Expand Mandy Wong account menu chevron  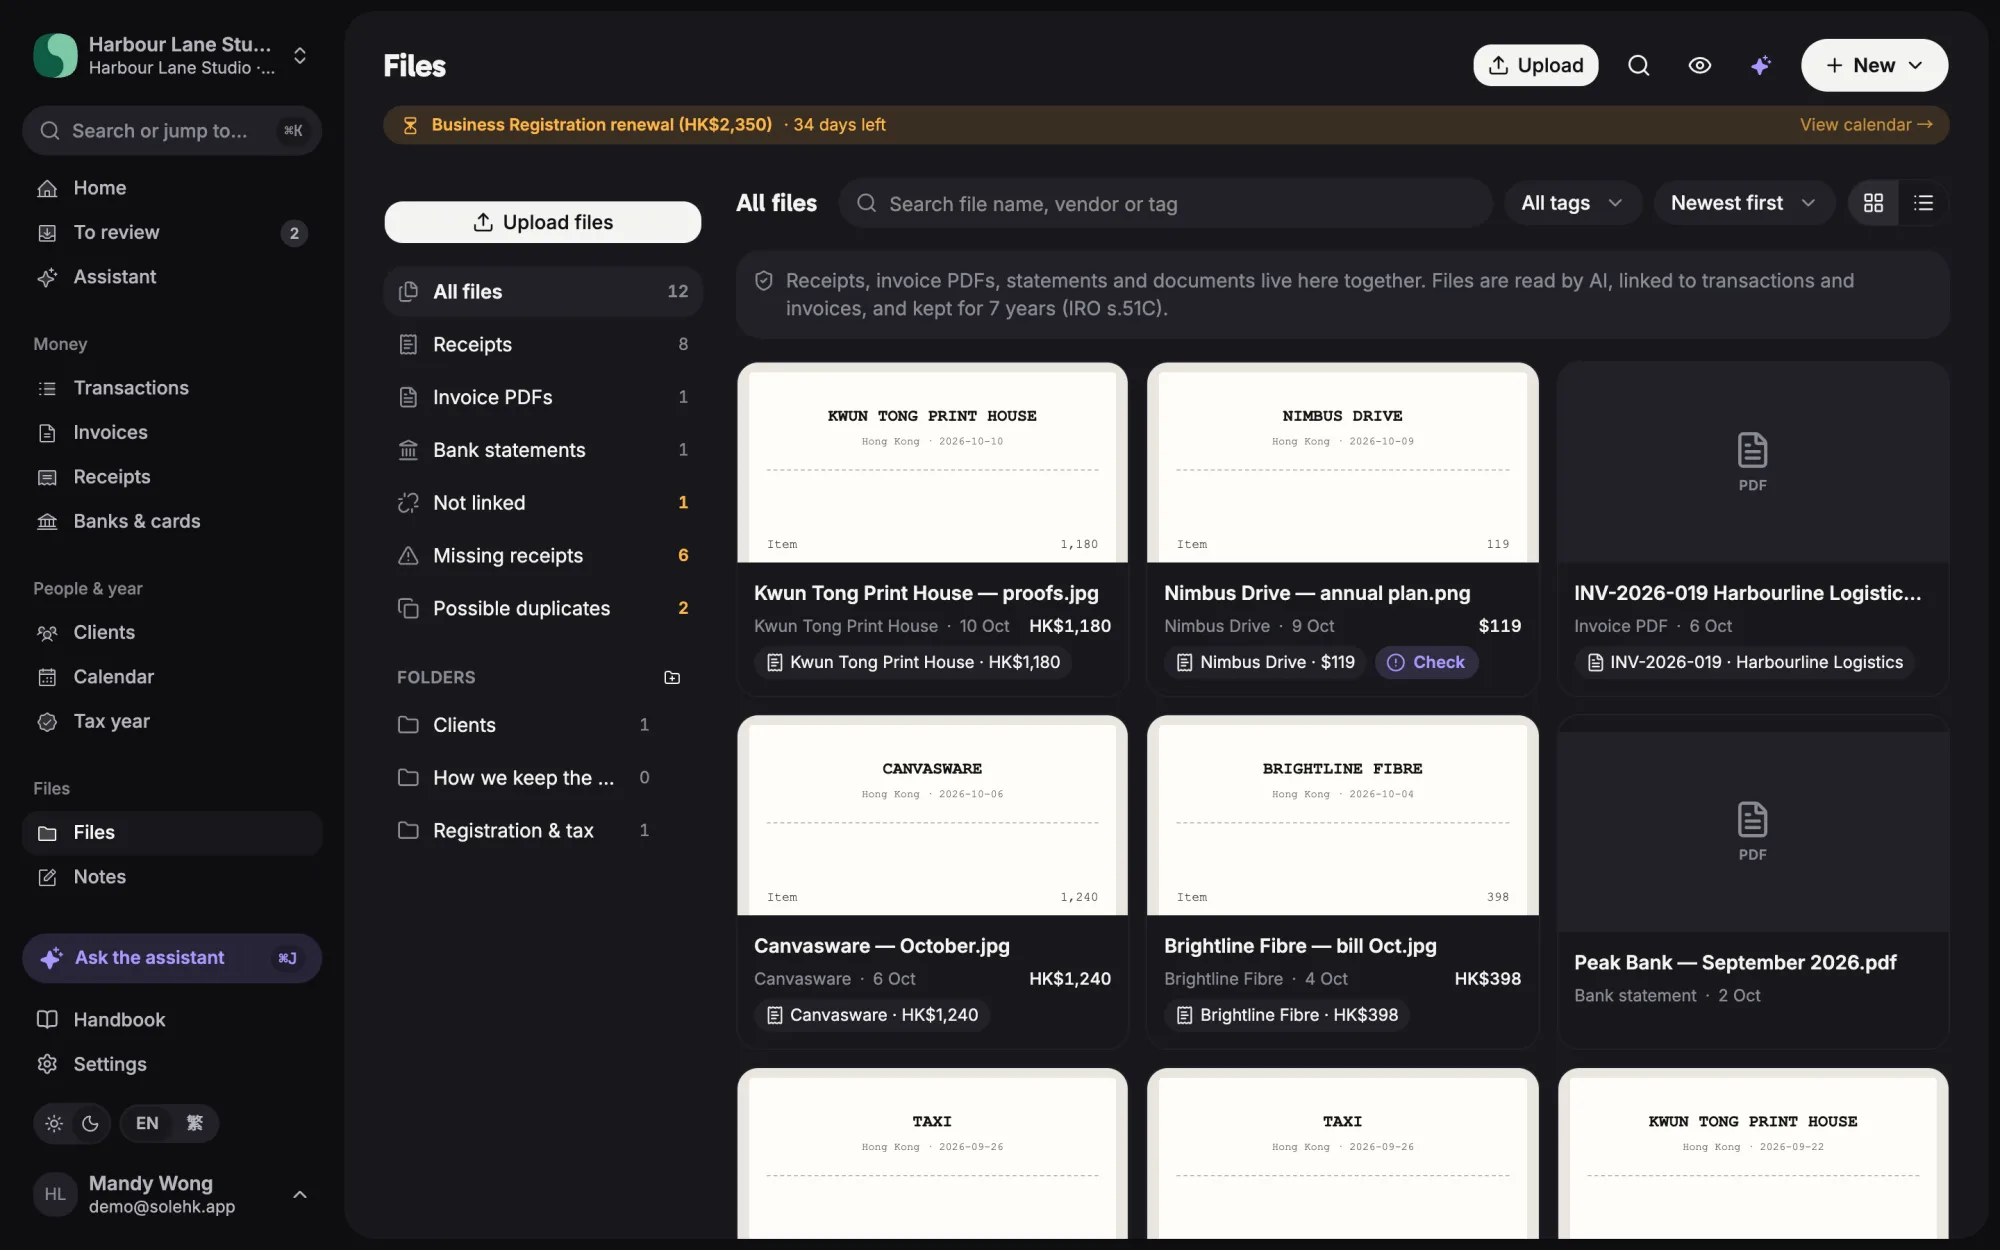pos(299,1194)
